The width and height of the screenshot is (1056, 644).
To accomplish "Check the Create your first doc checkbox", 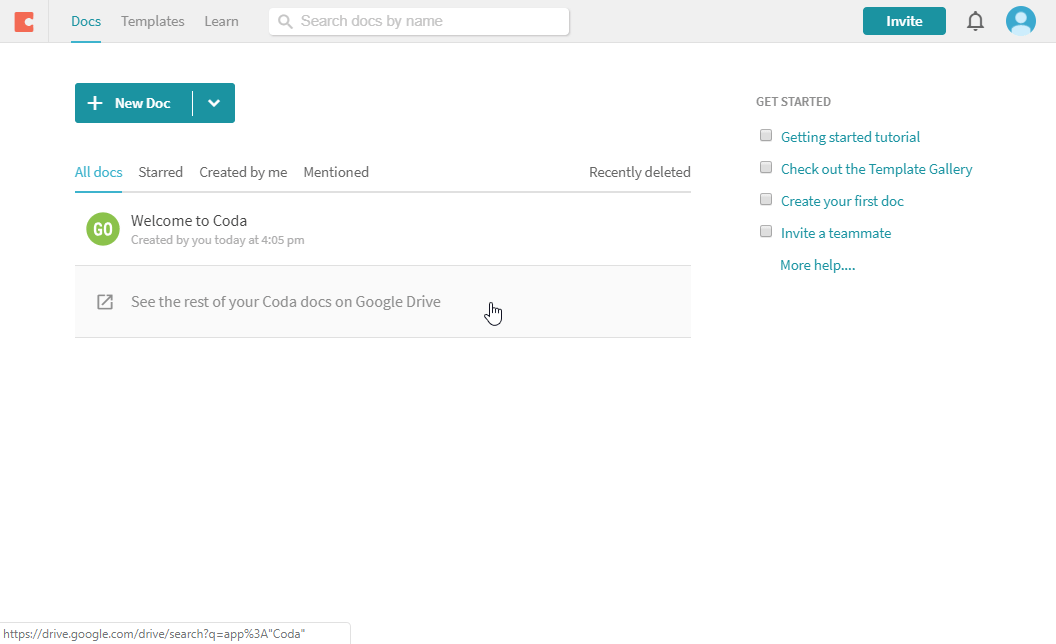I will coord(766,199).
